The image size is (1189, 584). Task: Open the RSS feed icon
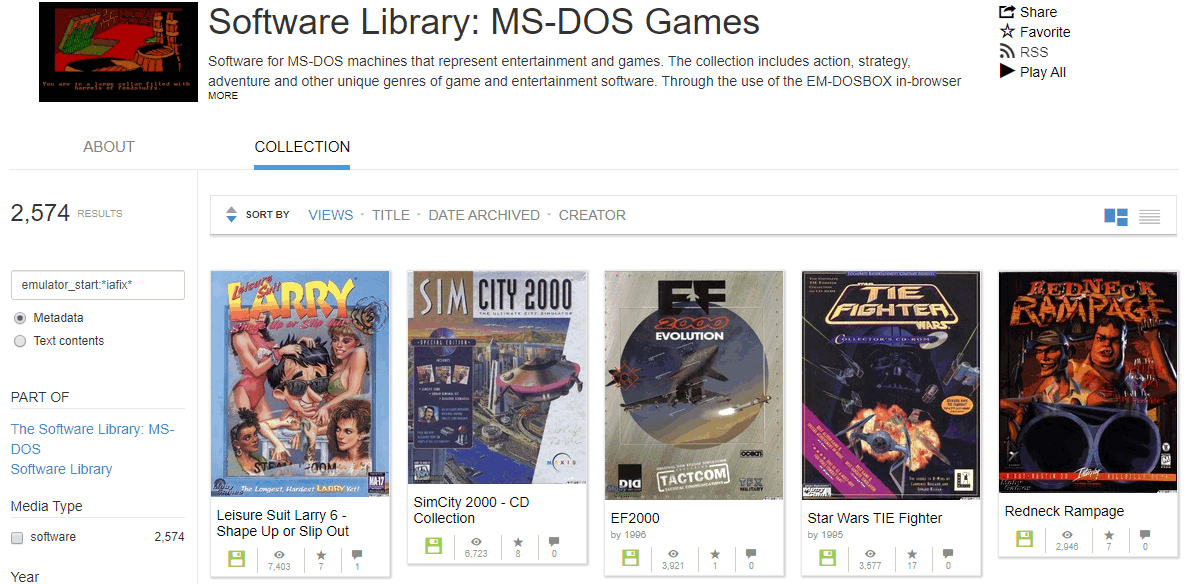click(x=1007, y=52)
